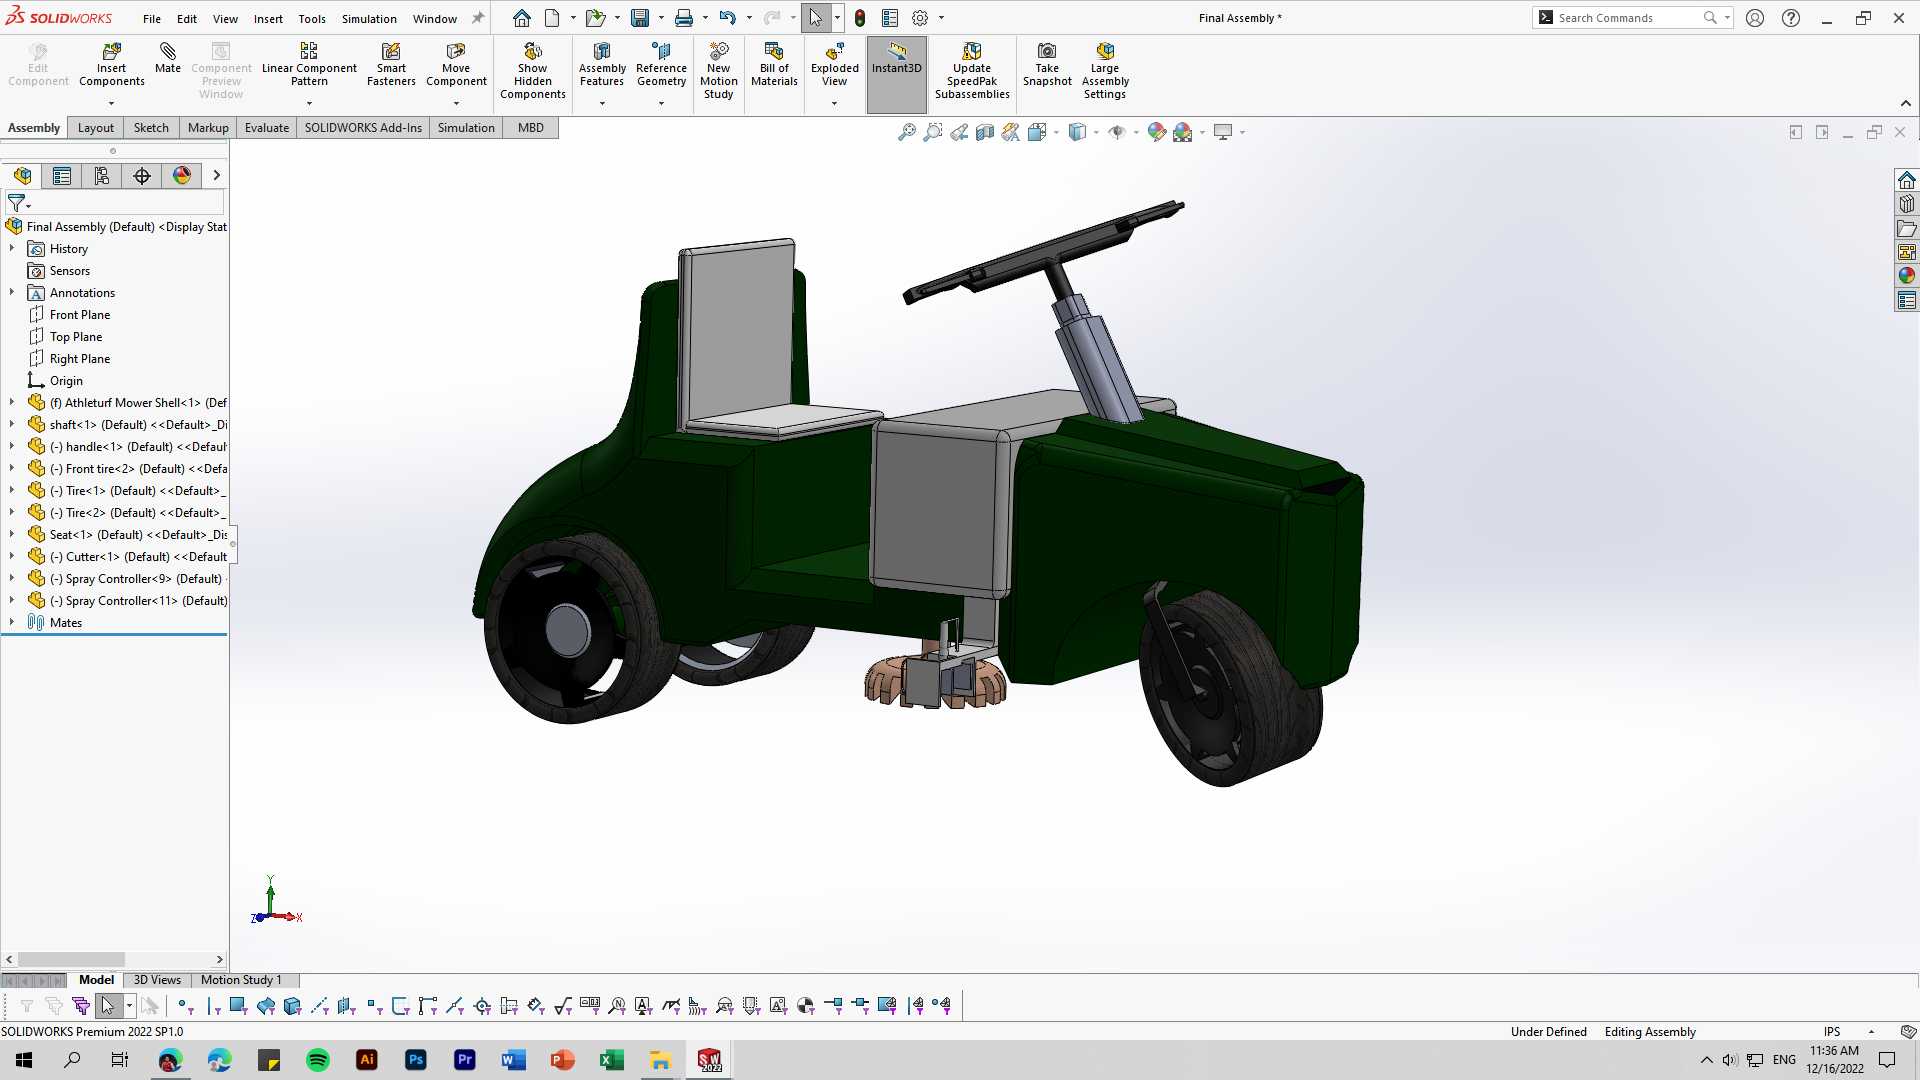Viewport: 1920px width, 1080px height.
Task: Click Section View icon in viewport toolbar
Action: tap(985, 132)
